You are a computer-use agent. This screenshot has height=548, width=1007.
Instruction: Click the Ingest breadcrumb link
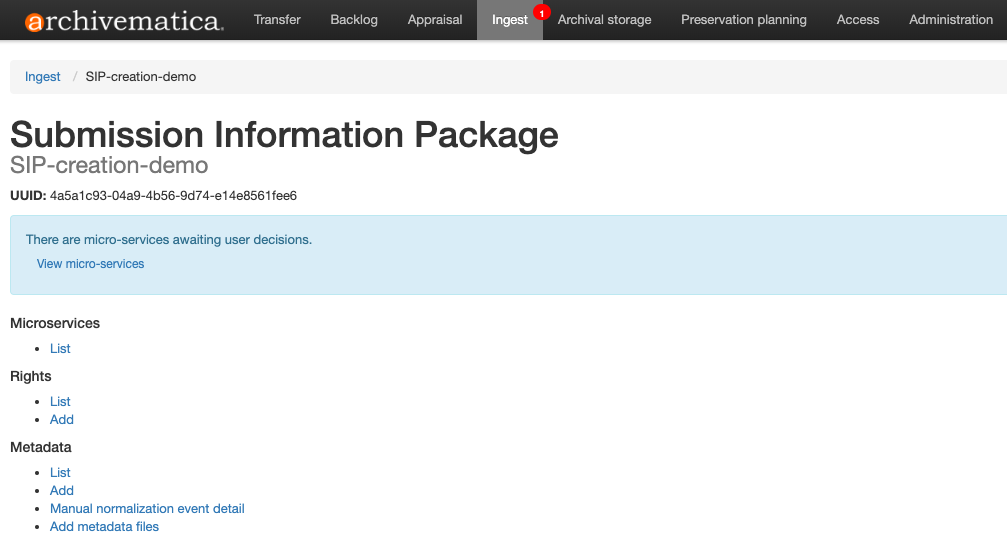point(42,76)
